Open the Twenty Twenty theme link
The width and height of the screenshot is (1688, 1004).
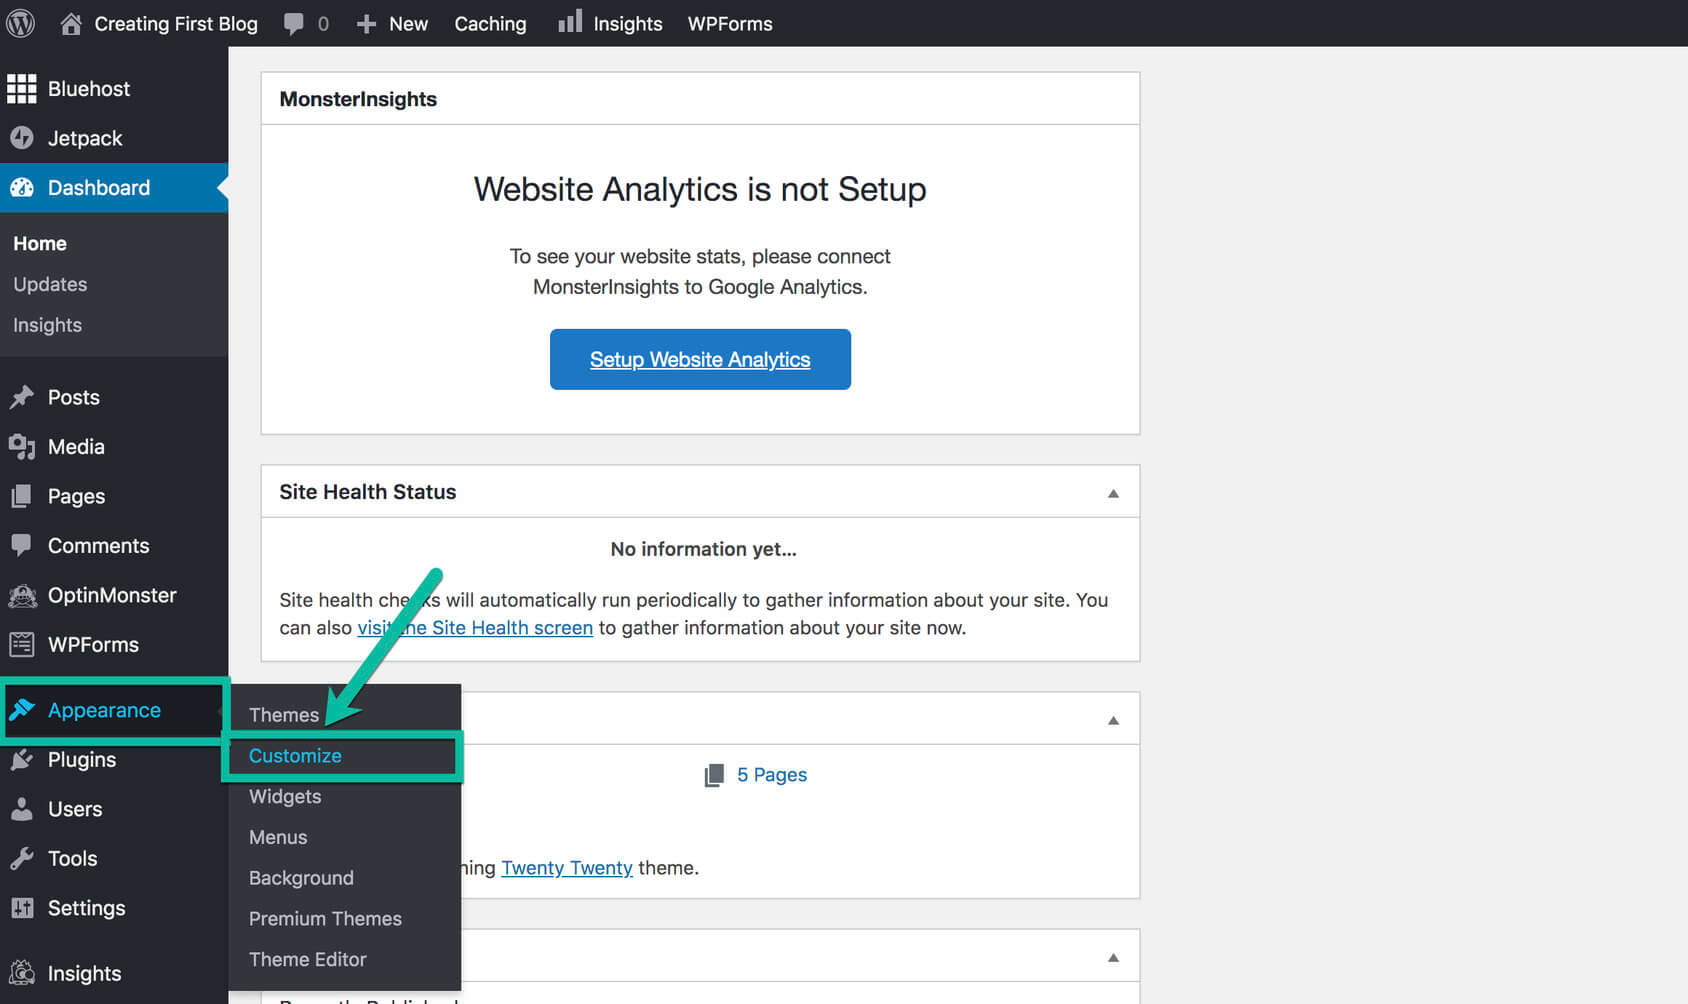pyautogui.click(x=566, y=868)
